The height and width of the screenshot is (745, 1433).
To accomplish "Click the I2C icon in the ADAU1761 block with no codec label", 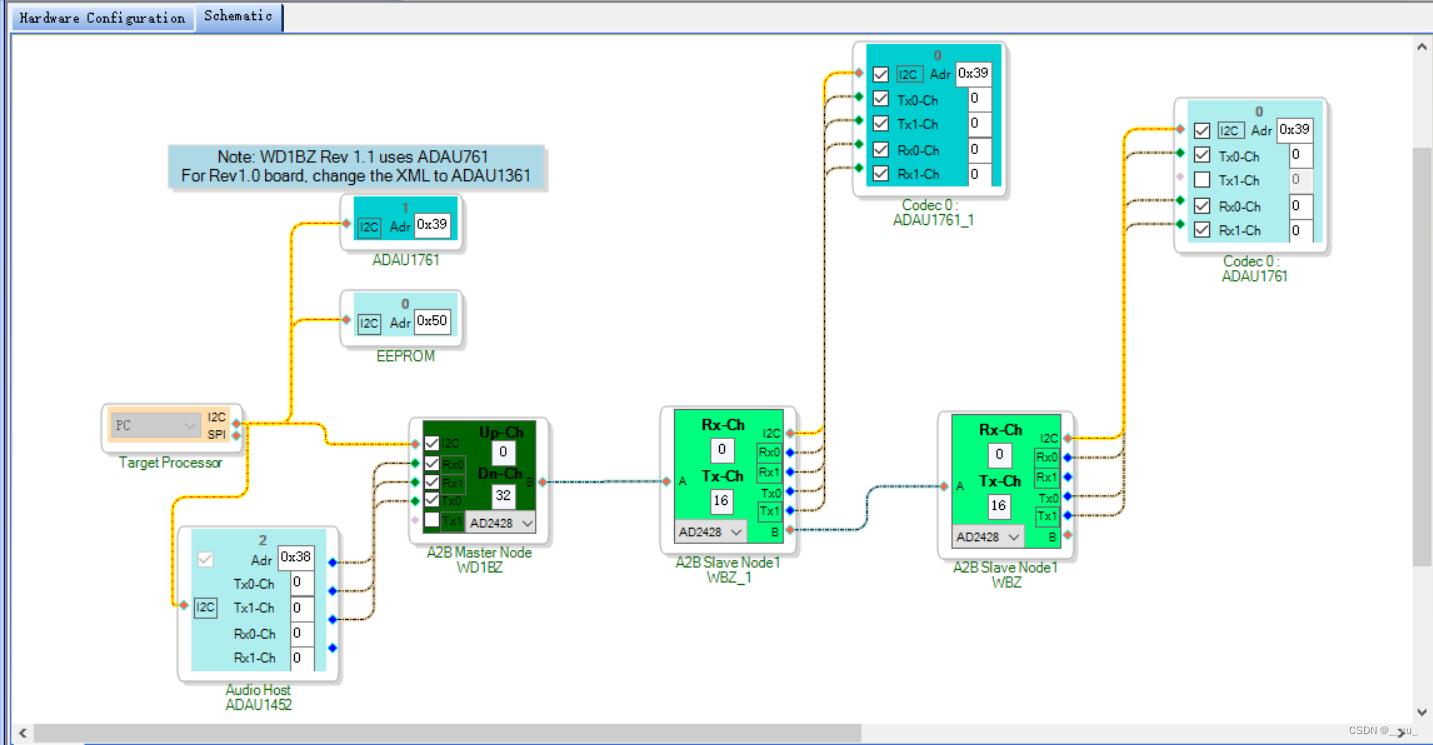I will click(369, 227).
